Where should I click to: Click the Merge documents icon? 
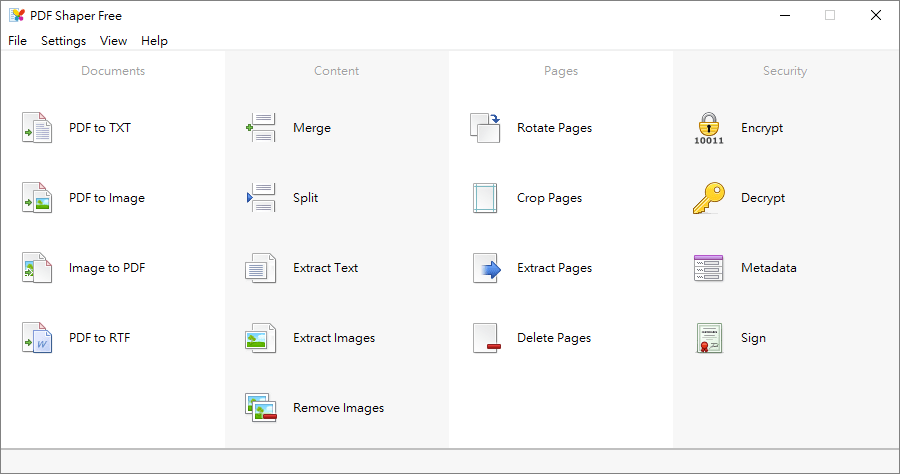261,128
